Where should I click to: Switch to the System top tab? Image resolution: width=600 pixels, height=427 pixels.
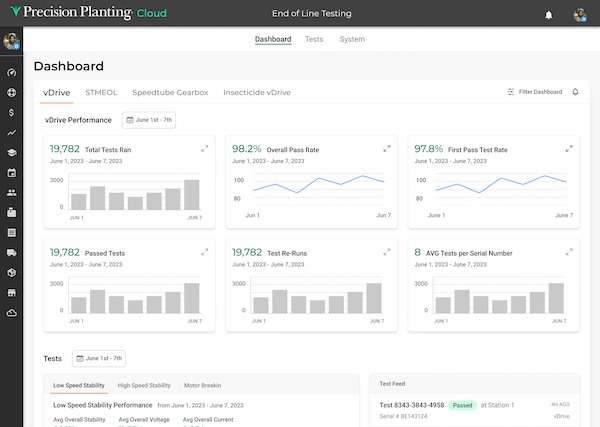[352, 39]
